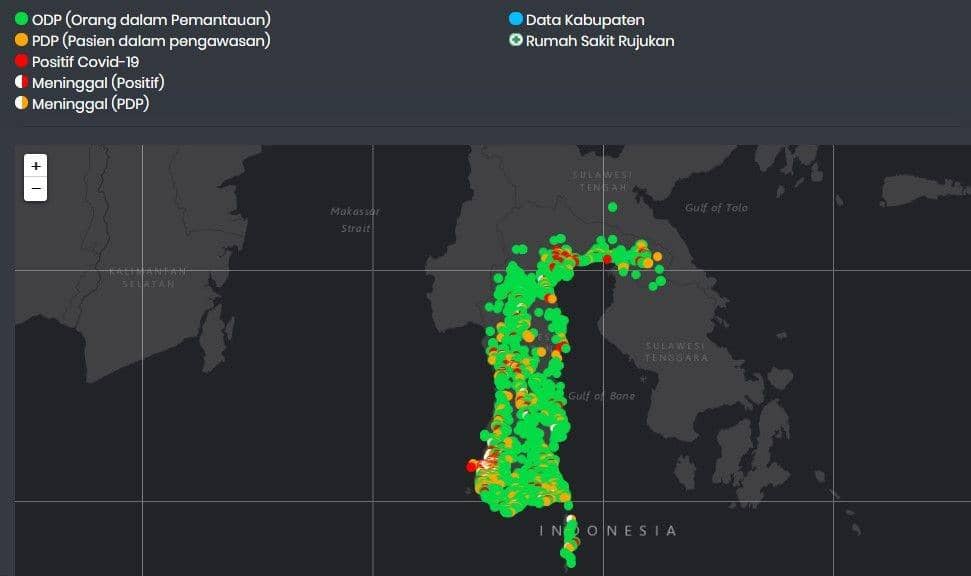
Task: Toggle the Positif Covid-19 legend label
Action: point(85,62)
